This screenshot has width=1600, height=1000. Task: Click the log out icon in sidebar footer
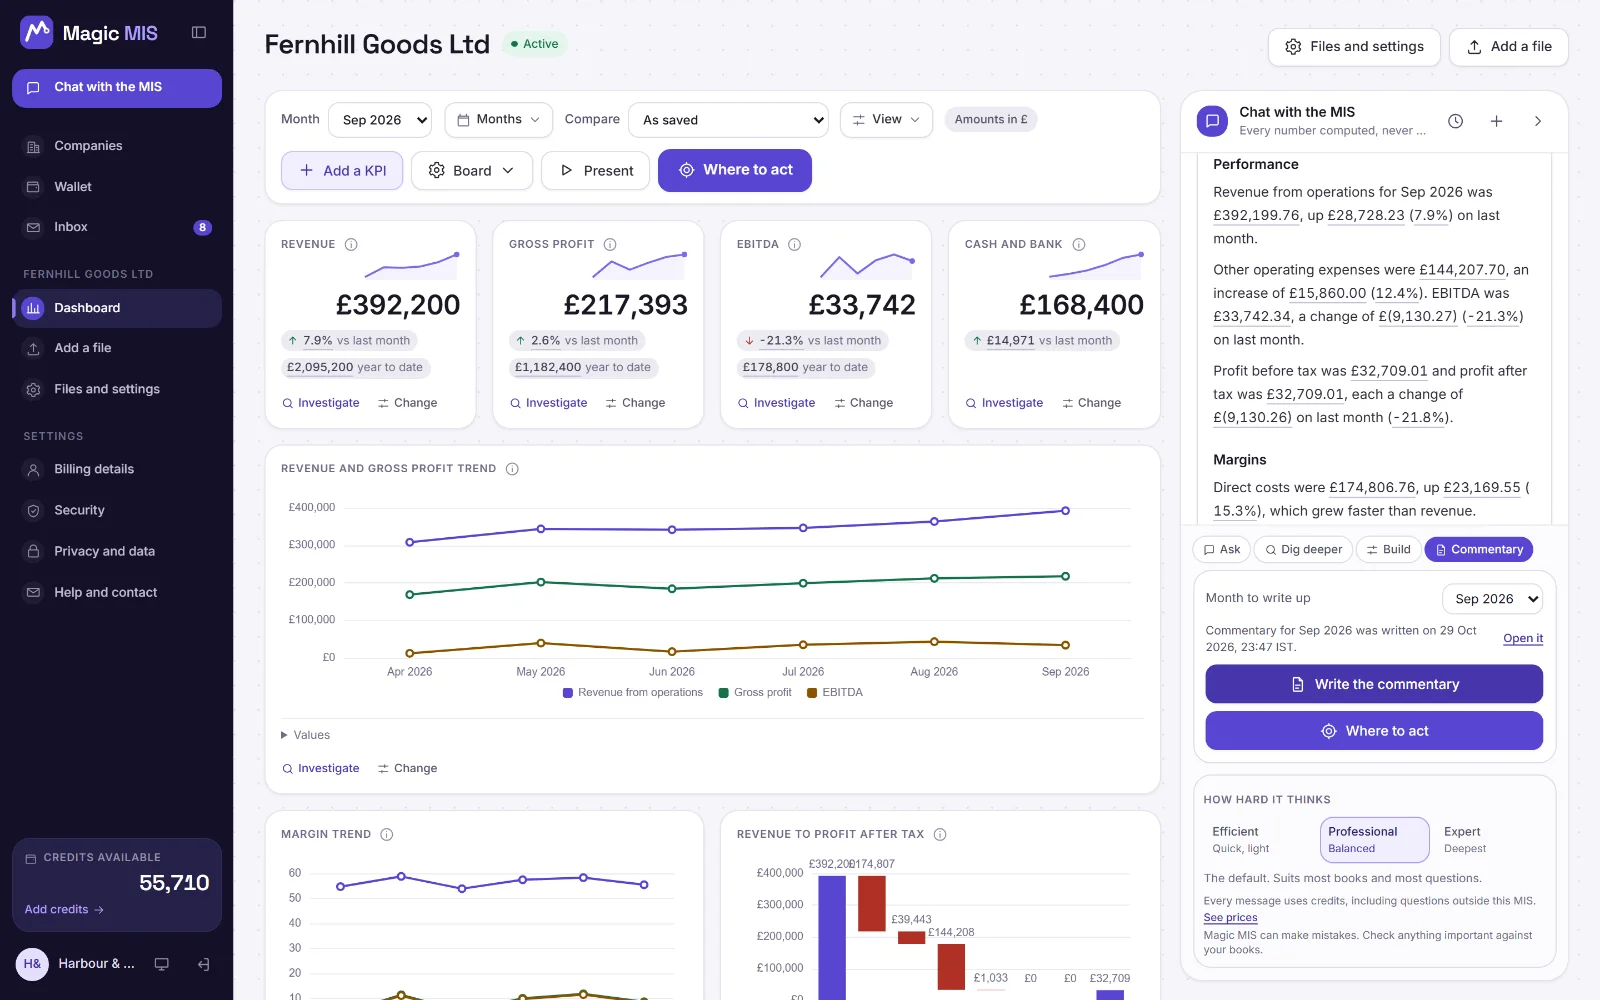click(x=203, y=964)
